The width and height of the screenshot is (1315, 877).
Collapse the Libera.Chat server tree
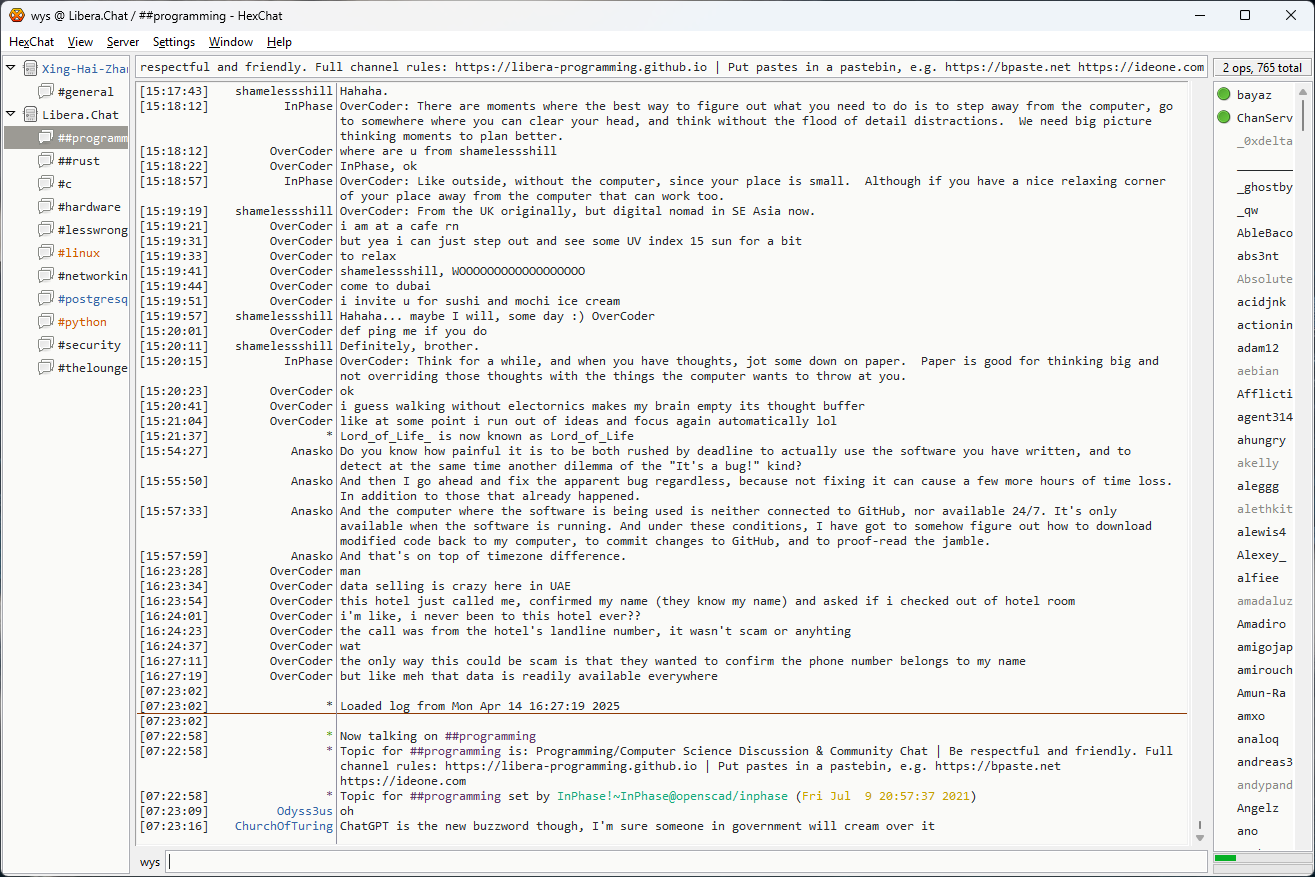pyautogui.click(x=11, y=115)
